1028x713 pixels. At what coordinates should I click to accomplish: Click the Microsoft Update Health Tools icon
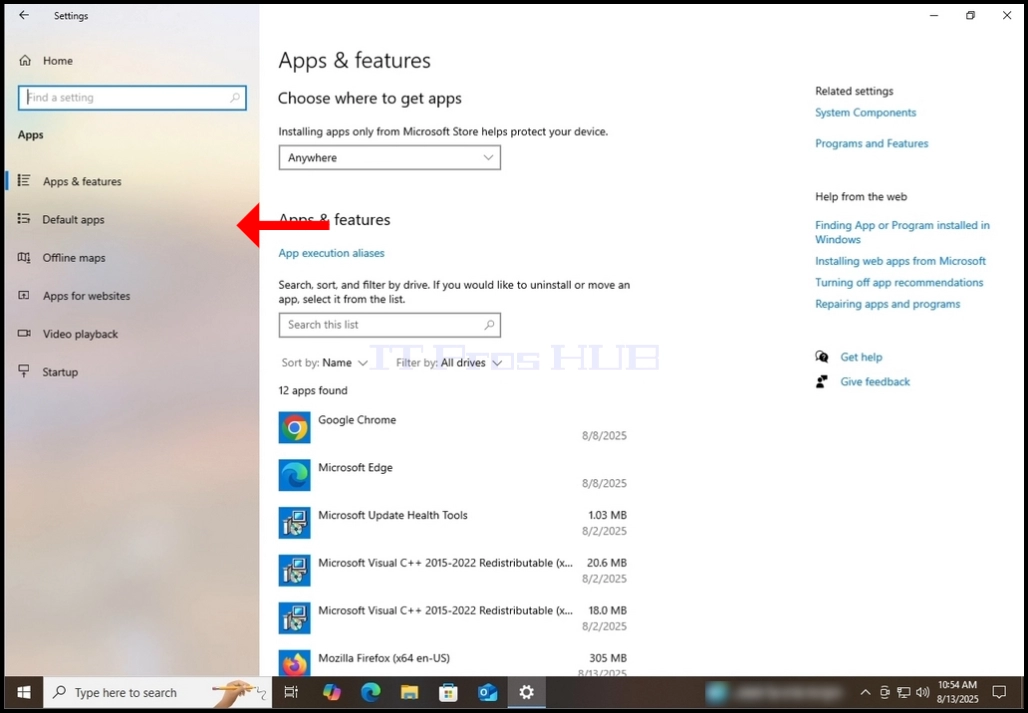[x=294, y=523]
